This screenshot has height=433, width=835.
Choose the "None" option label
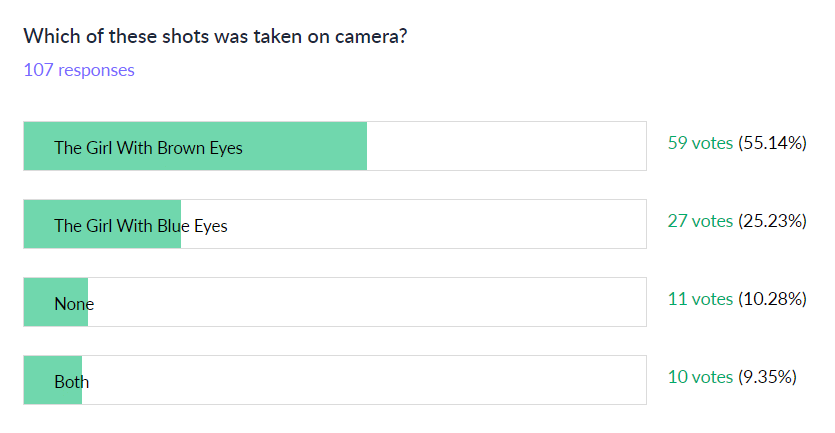pos(73,304)
